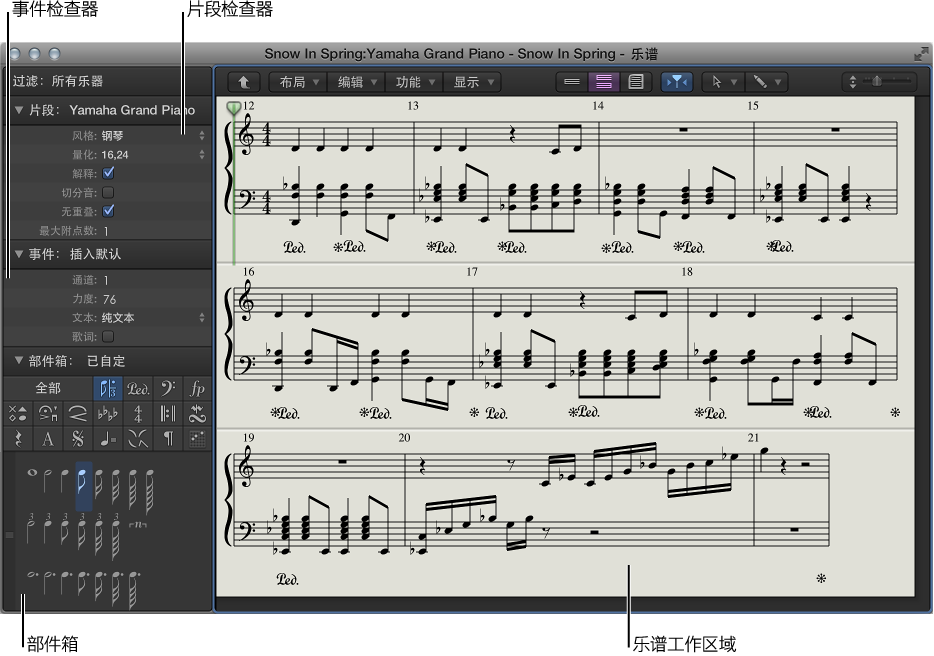The image size is (934, 656).
Task: Open the 功能 menu
Action: pyautogui.click(x=415, y=82)
